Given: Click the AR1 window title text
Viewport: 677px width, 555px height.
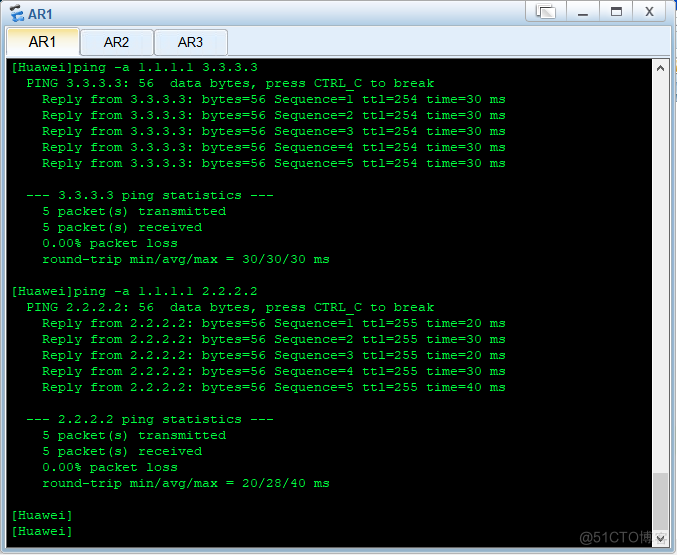Looking at the screenshot, I should [40, 13].
